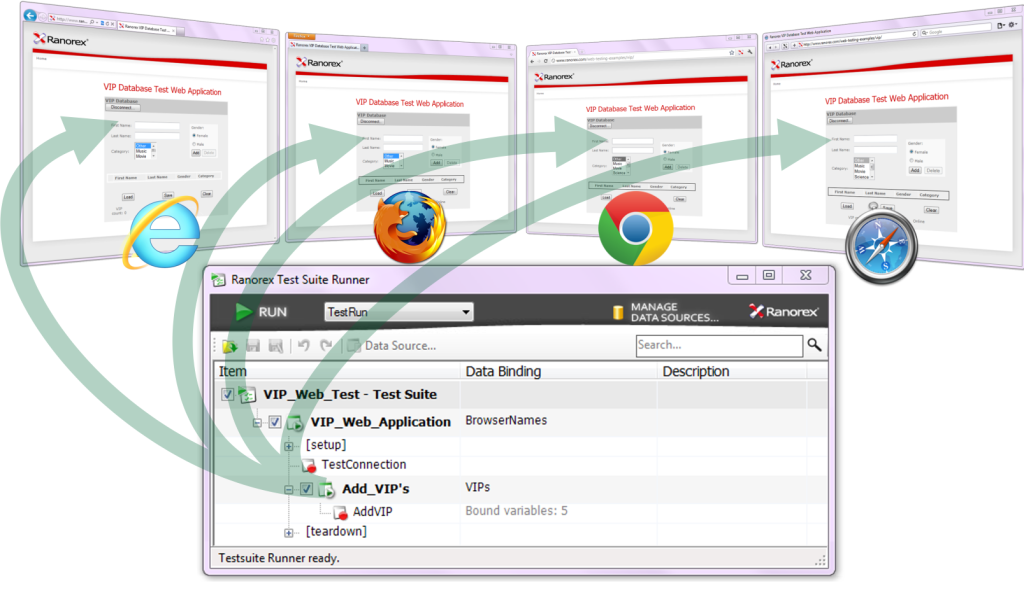Viewport: 1024px width, 595px height.
Task: Click Manage Data Sources database icon
Action: [619, 313]
